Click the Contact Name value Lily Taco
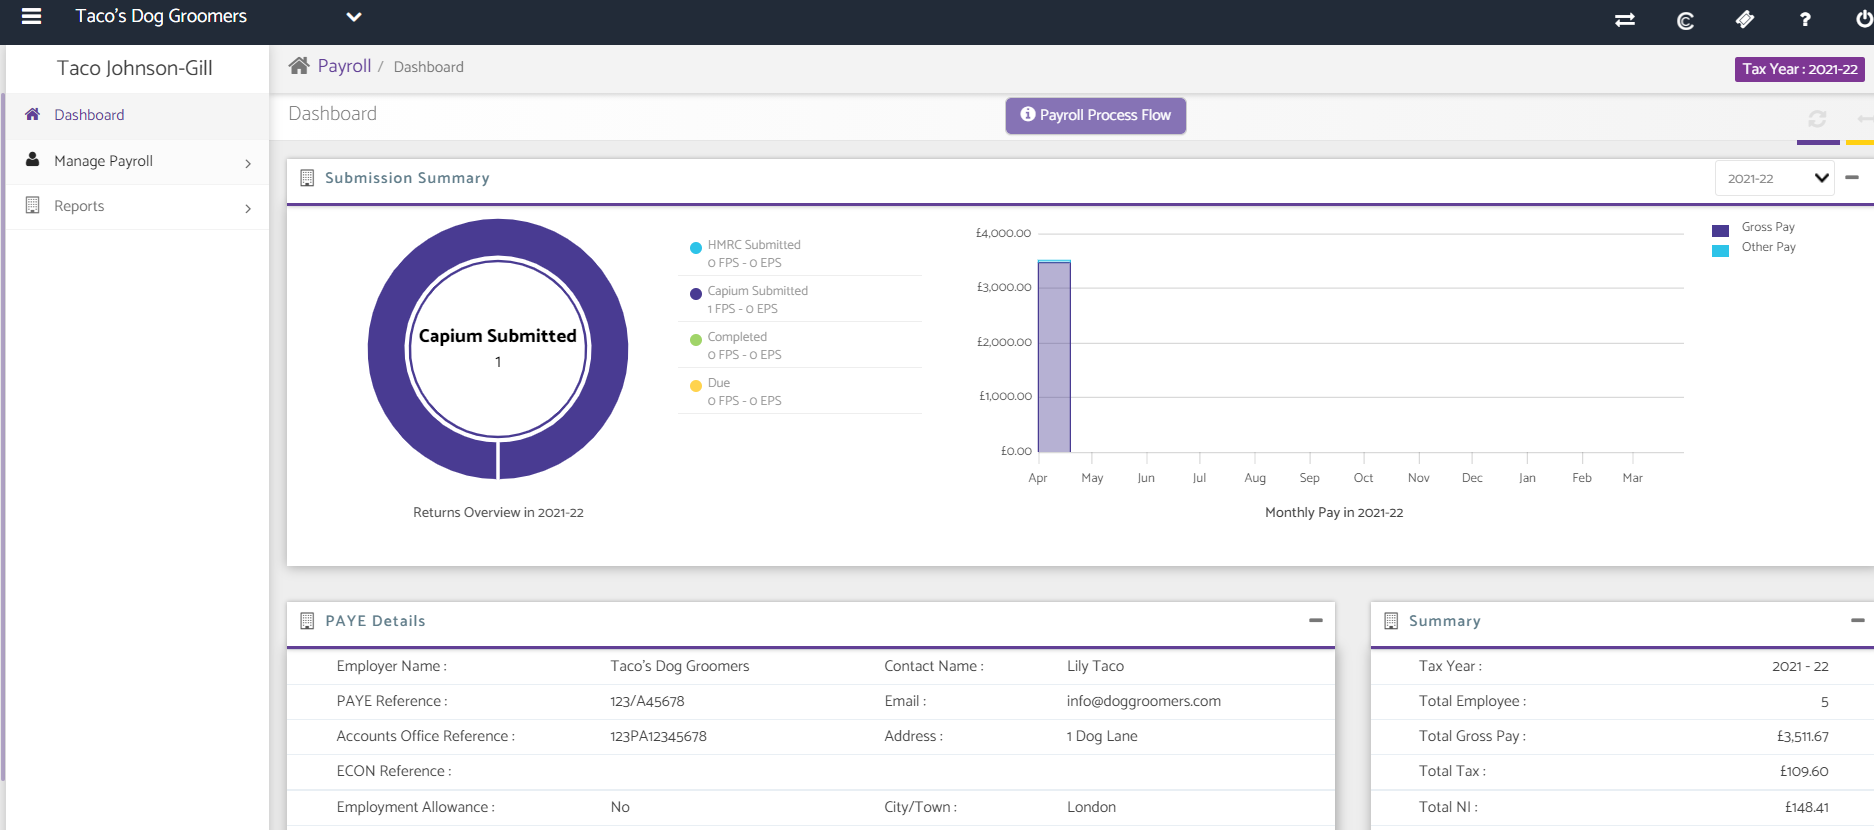 1095,666
